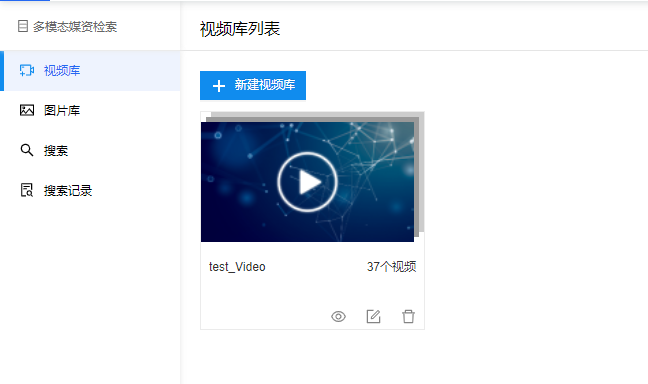Viewport: 648px width, 384px height.
Task: Click the 多模态媒资检索 title text
Action: pos(75,26)
